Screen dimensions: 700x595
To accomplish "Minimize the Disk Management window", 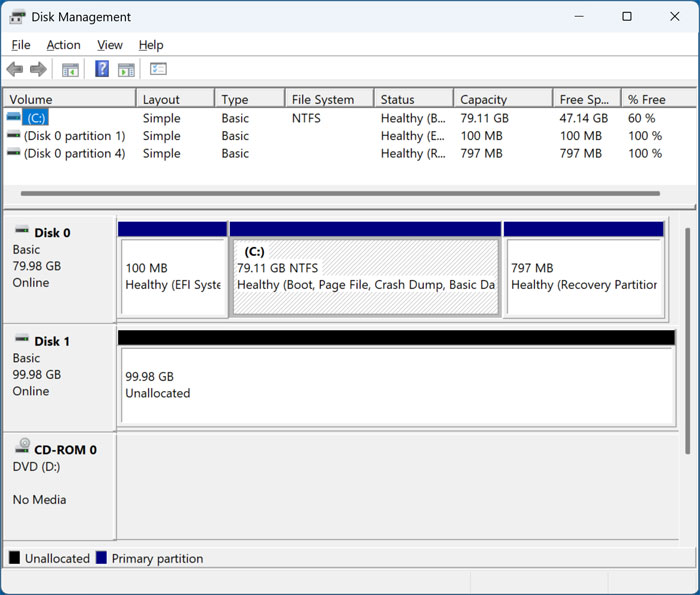I will click(579, 17).
